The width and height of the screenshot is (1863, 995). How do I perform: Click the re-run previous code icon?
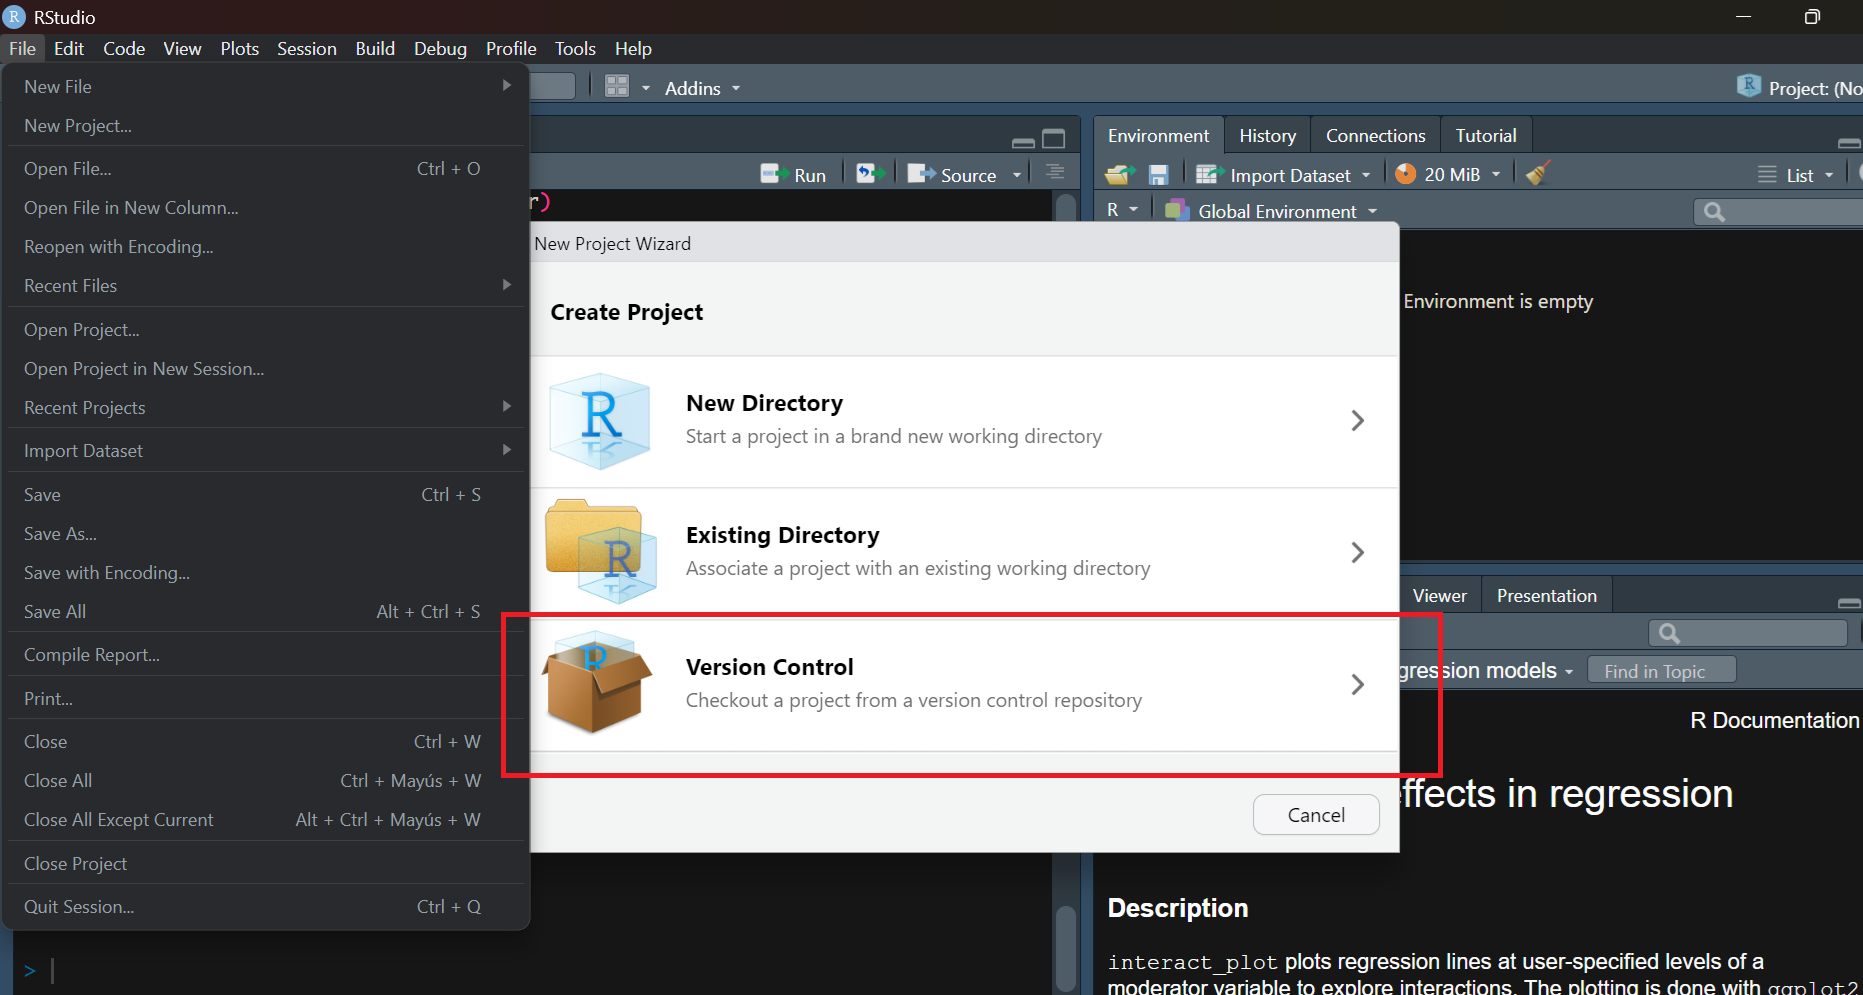(x=868, y=174)
